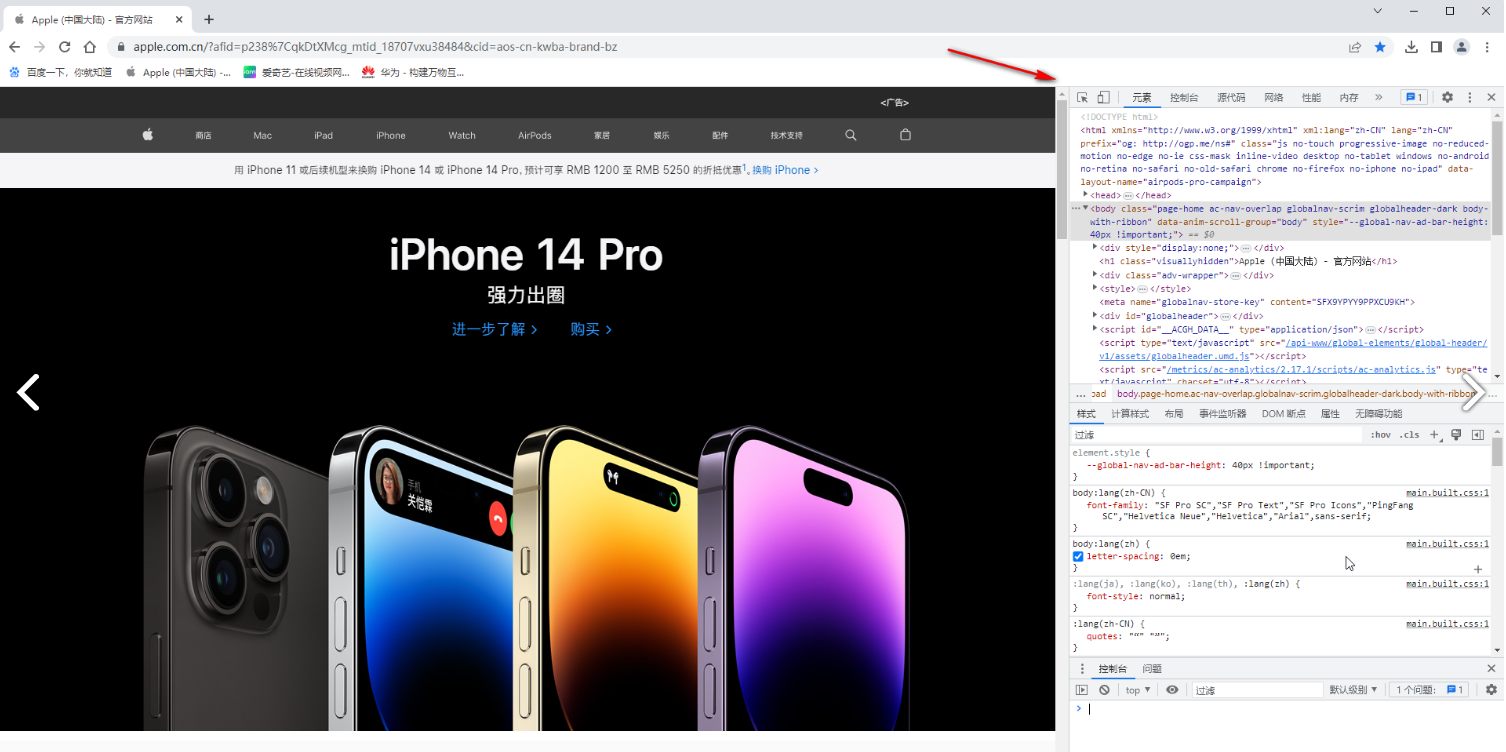1506x752 pixels.
Task: Click the console 过滤 filter input
Action: click(1257, 690)
